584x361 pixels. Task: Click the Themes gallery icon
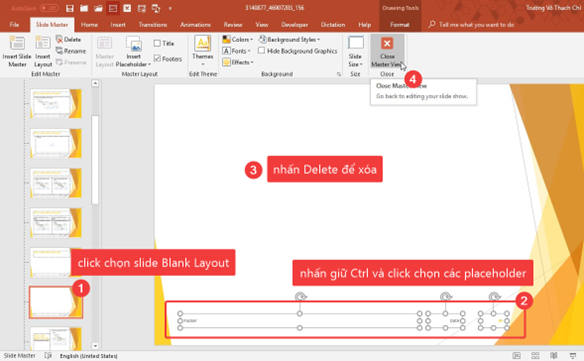click(203, 44)
